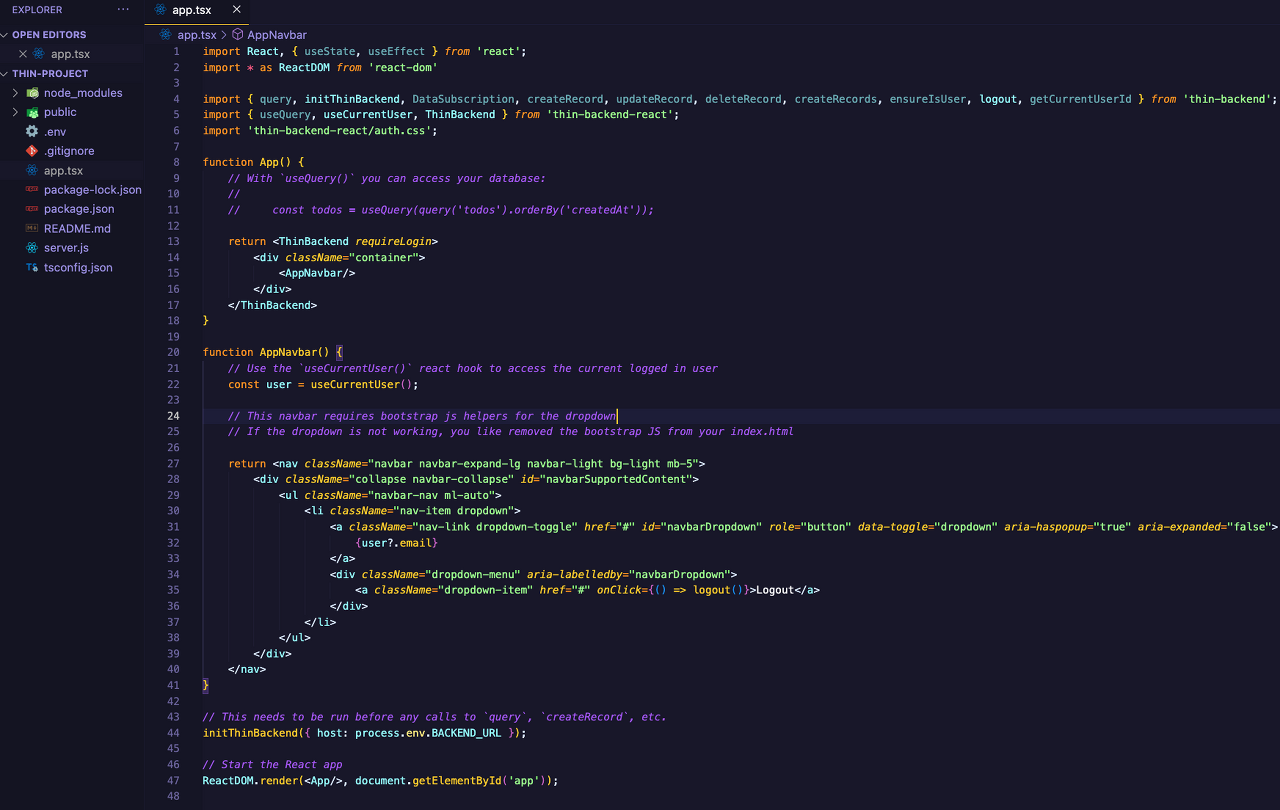The width and height of the screenshot is (1280, 810).
Task: Click '// Start the React app' comment
Action: 272,765
